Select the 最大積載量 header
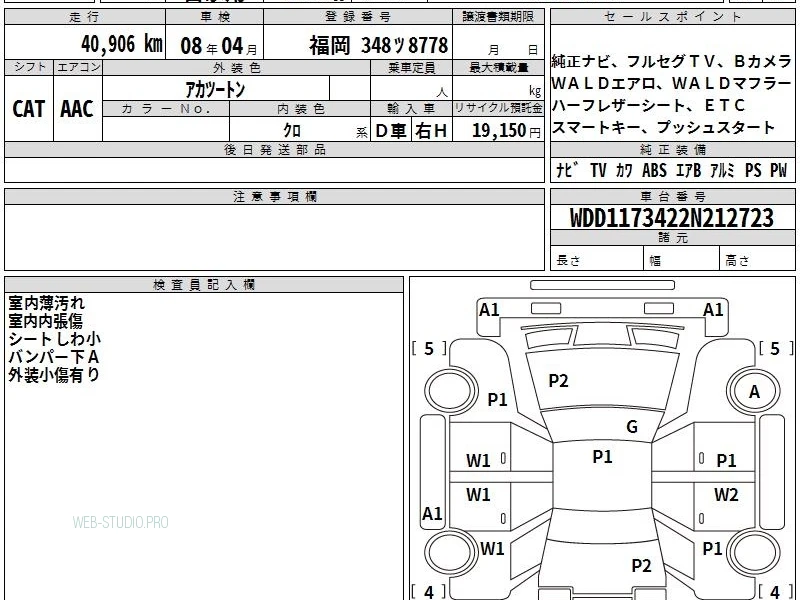 point(498,68)
